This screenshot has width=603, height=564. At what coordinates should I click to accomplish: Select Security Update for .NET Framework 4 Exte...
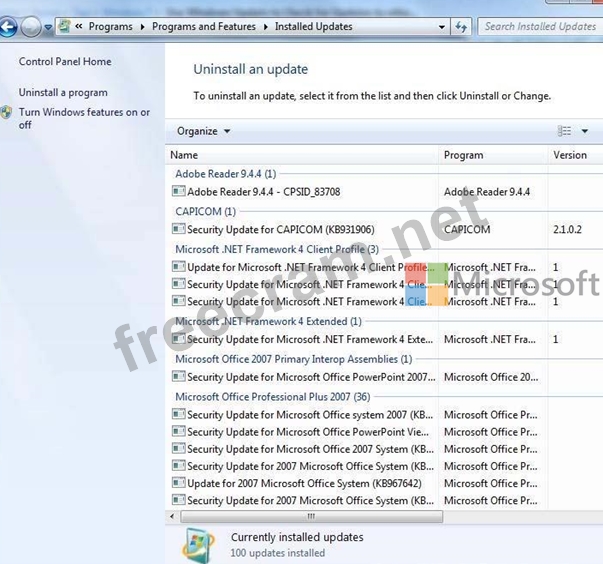pos(310,339)
